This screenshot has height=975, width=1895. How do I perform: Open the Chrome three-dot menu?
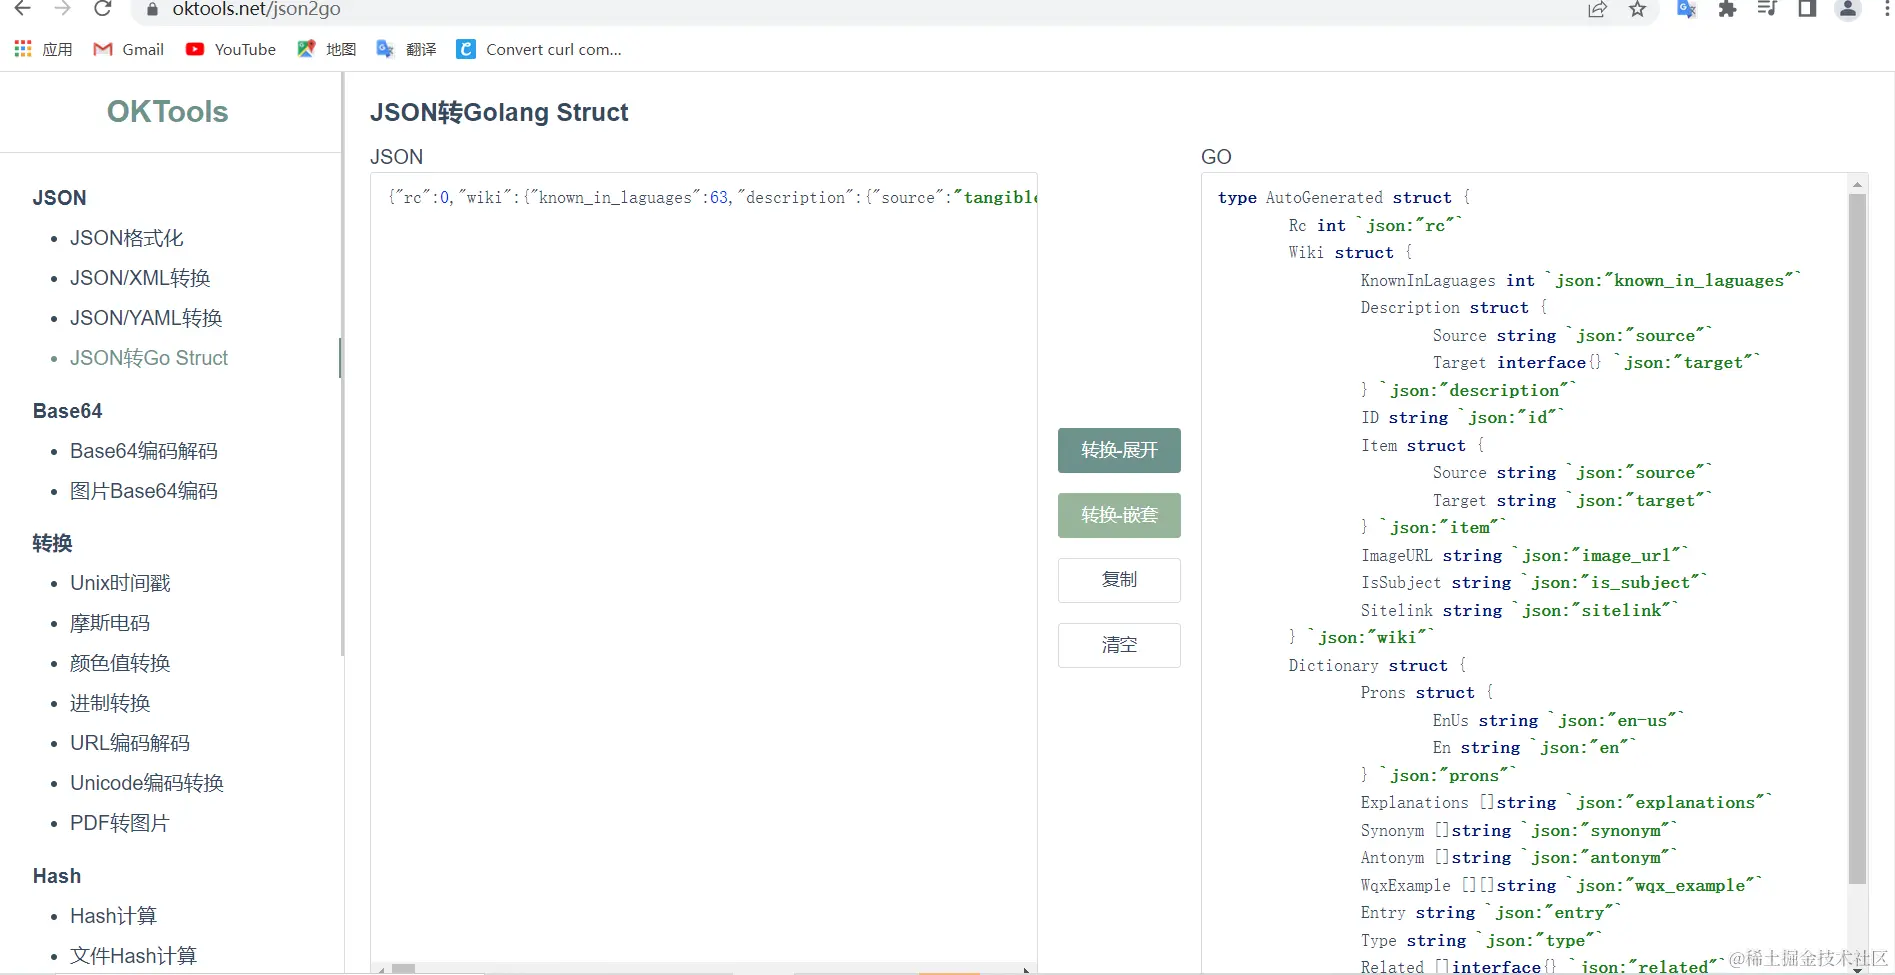pos(1887,9)
